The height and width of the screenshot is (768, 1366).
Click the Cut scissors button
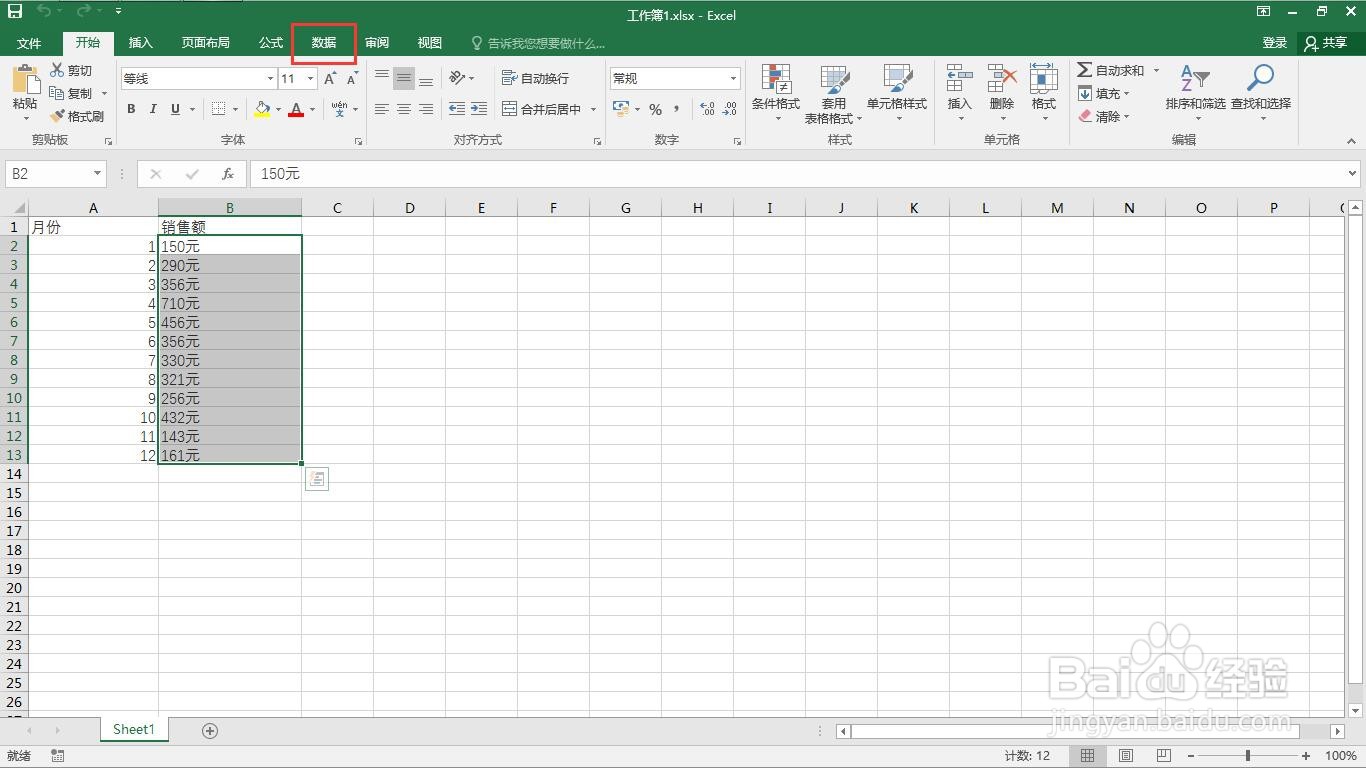tap(71, 70)
